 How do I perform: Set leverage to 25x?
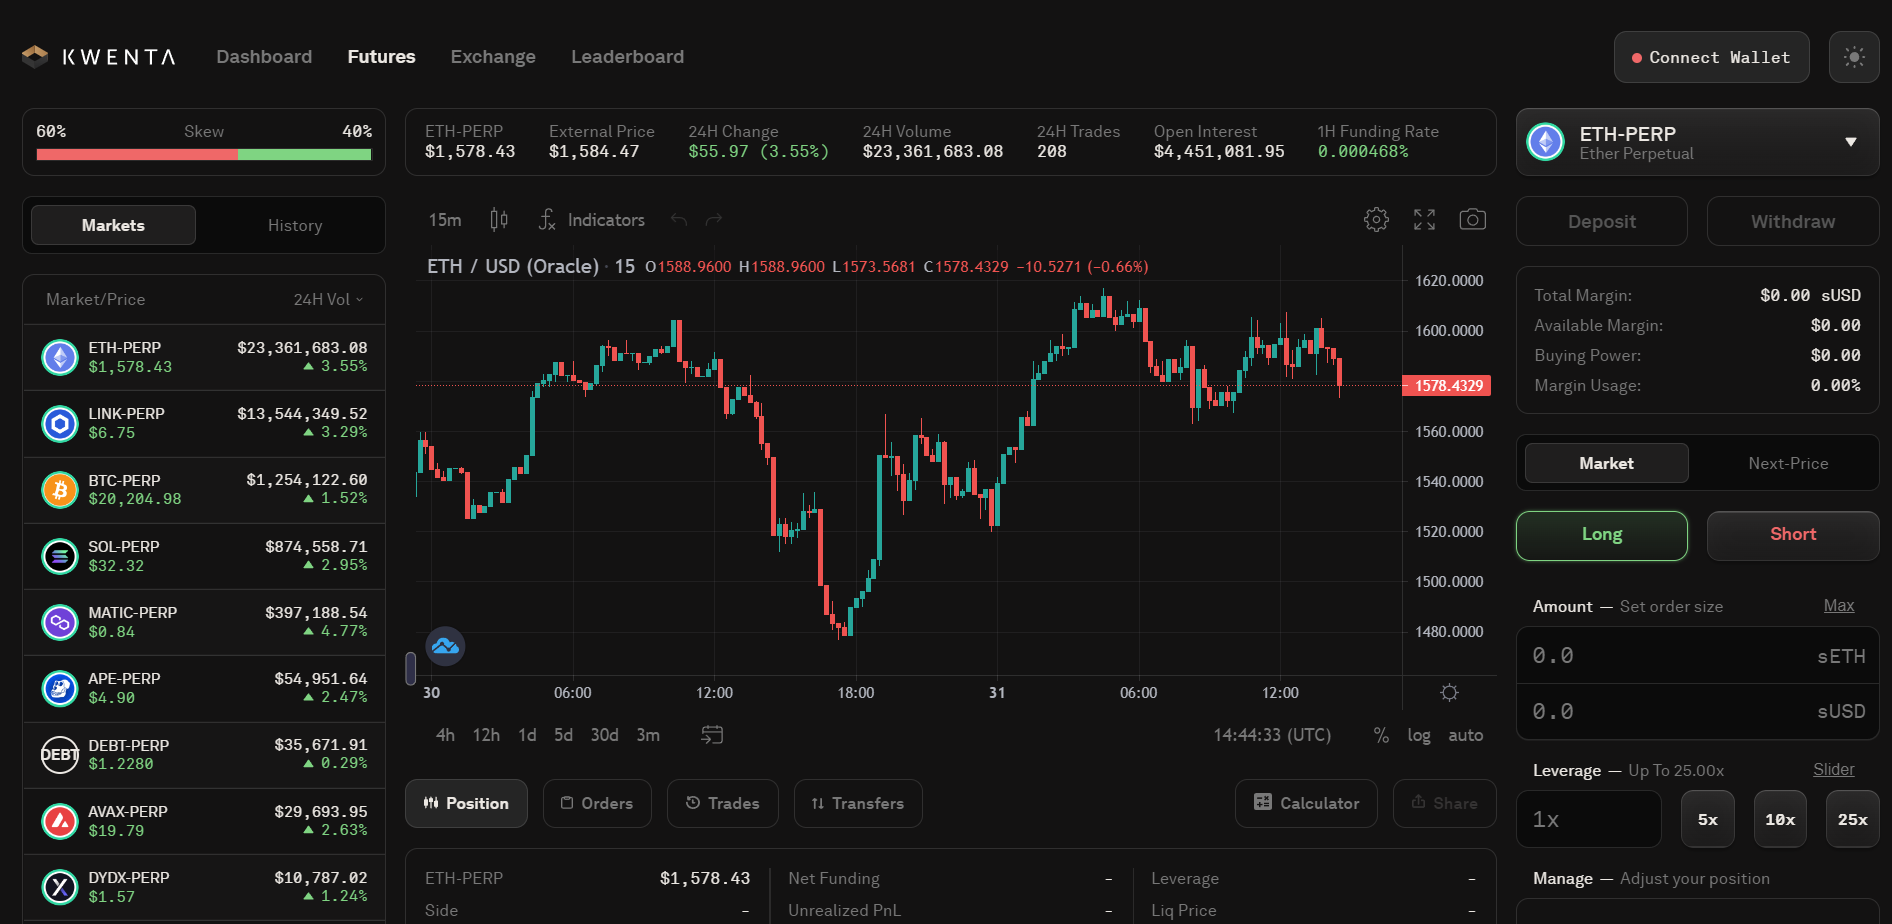click(1852, 819)
